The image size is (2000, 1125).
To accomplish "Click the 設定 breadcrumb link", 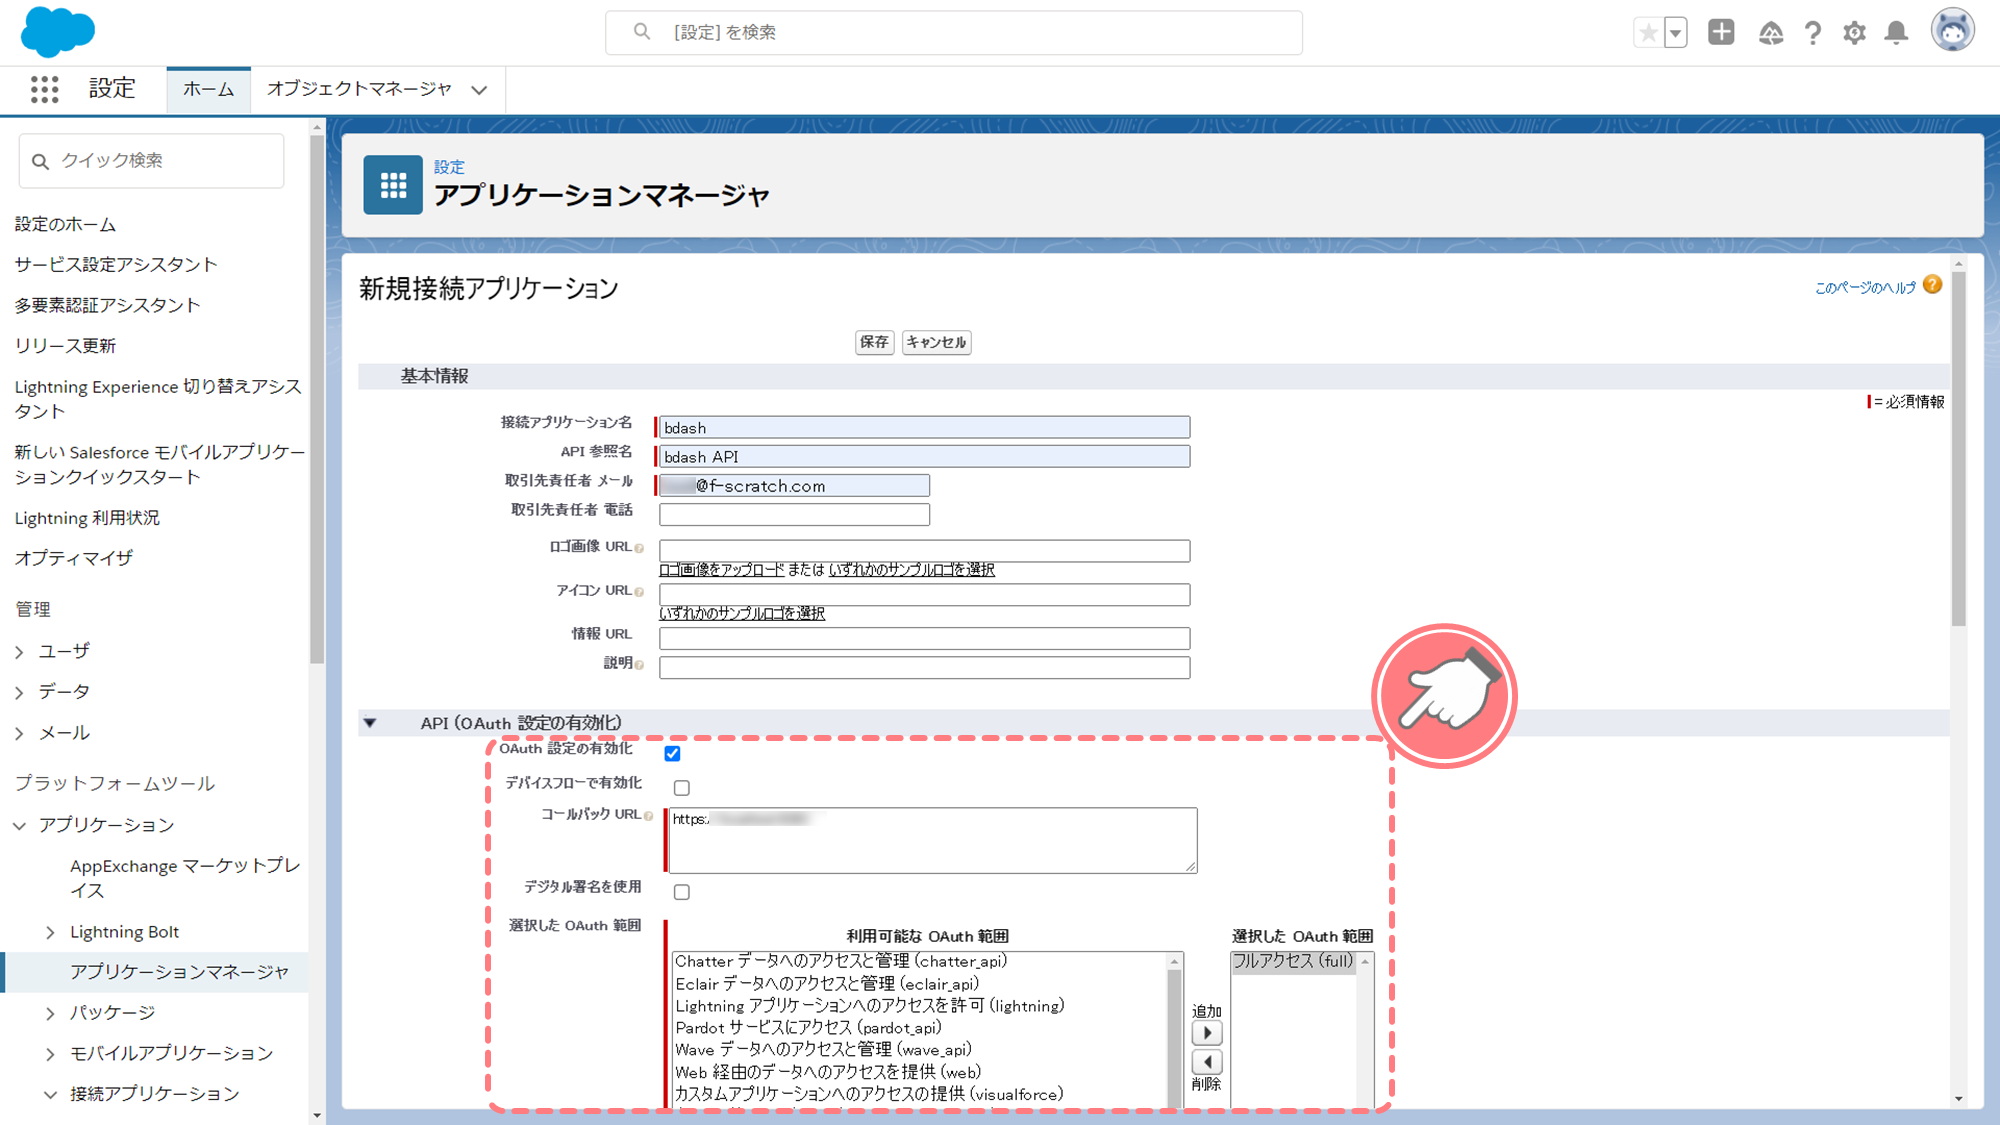I will click(x=449, y=167).
